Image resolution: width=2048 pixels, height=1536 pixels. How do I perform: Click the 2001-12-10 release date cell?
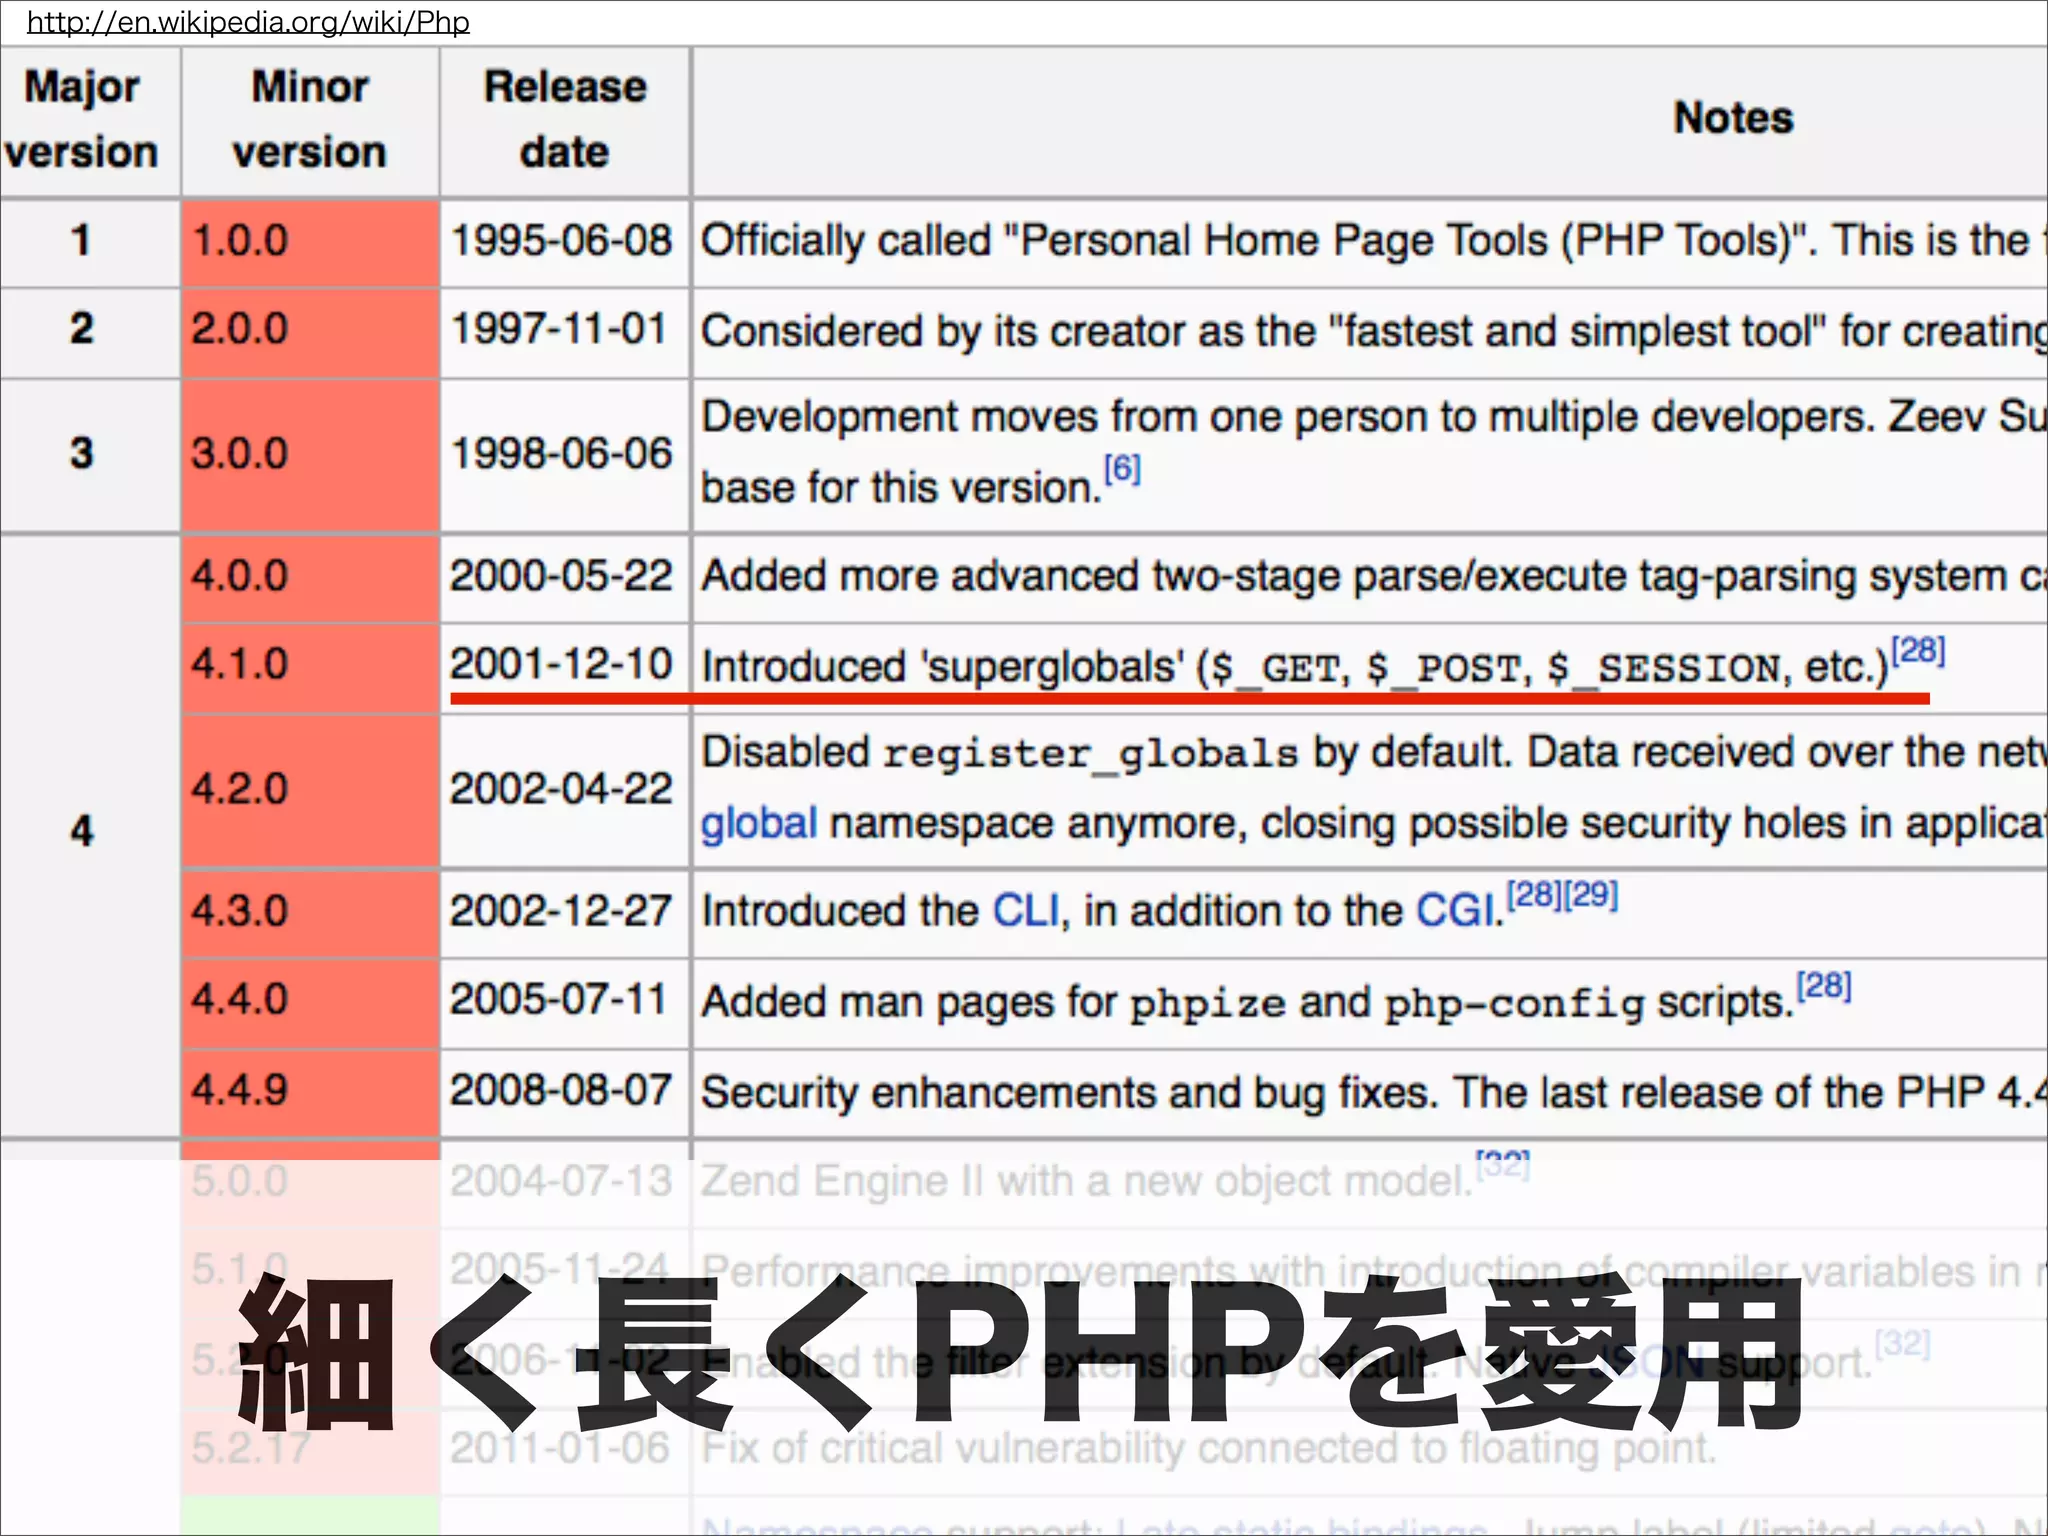click(561, 665)
